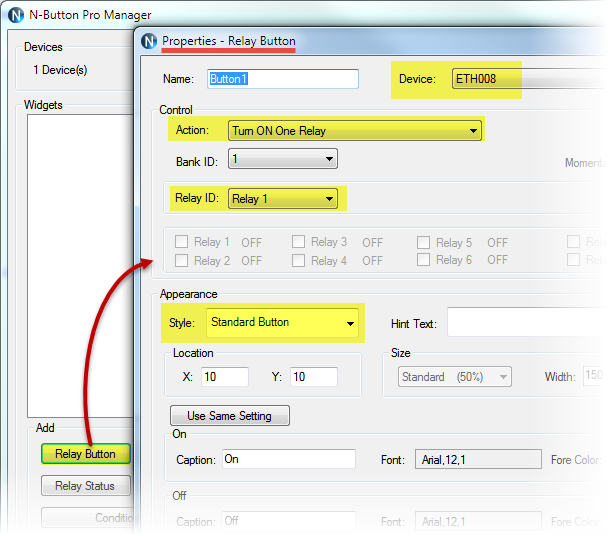Check the disabled Relay 1 checkbox
The height and width of the screenshot is (536, 608).
(181, 242)
